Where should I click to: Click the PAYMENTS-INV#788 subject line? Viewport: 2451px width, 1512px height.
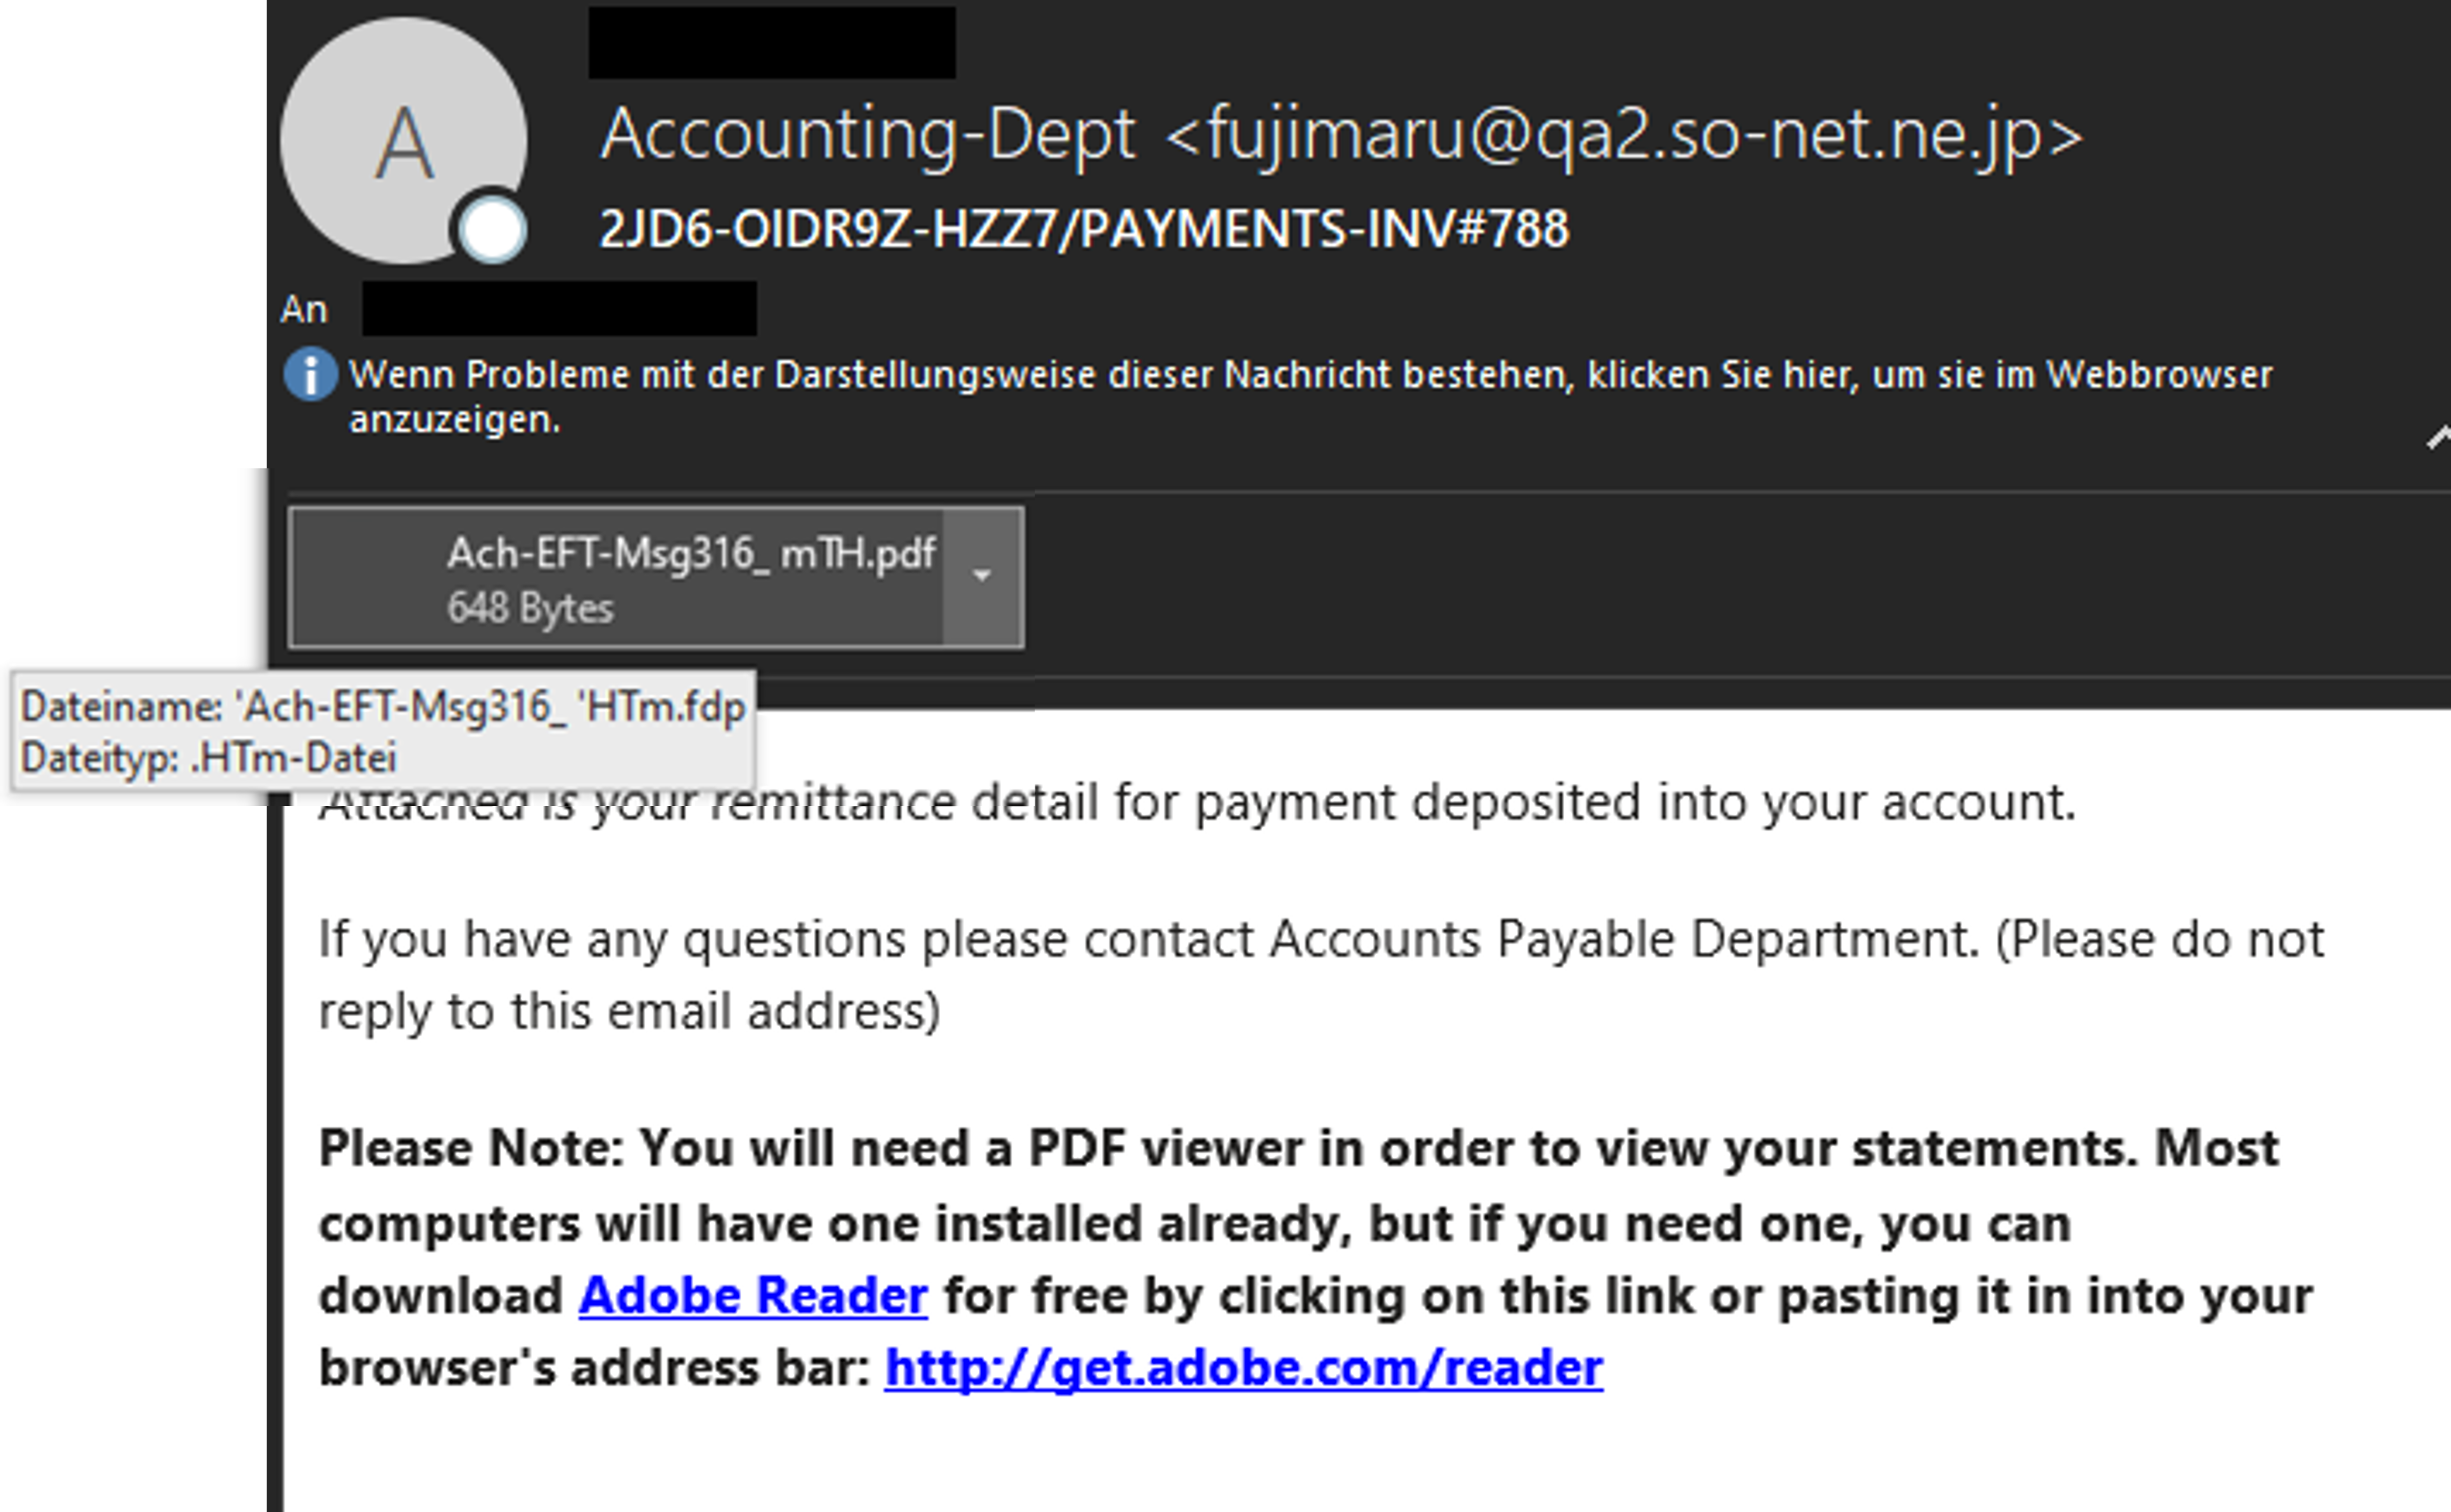coord(1084,229)
